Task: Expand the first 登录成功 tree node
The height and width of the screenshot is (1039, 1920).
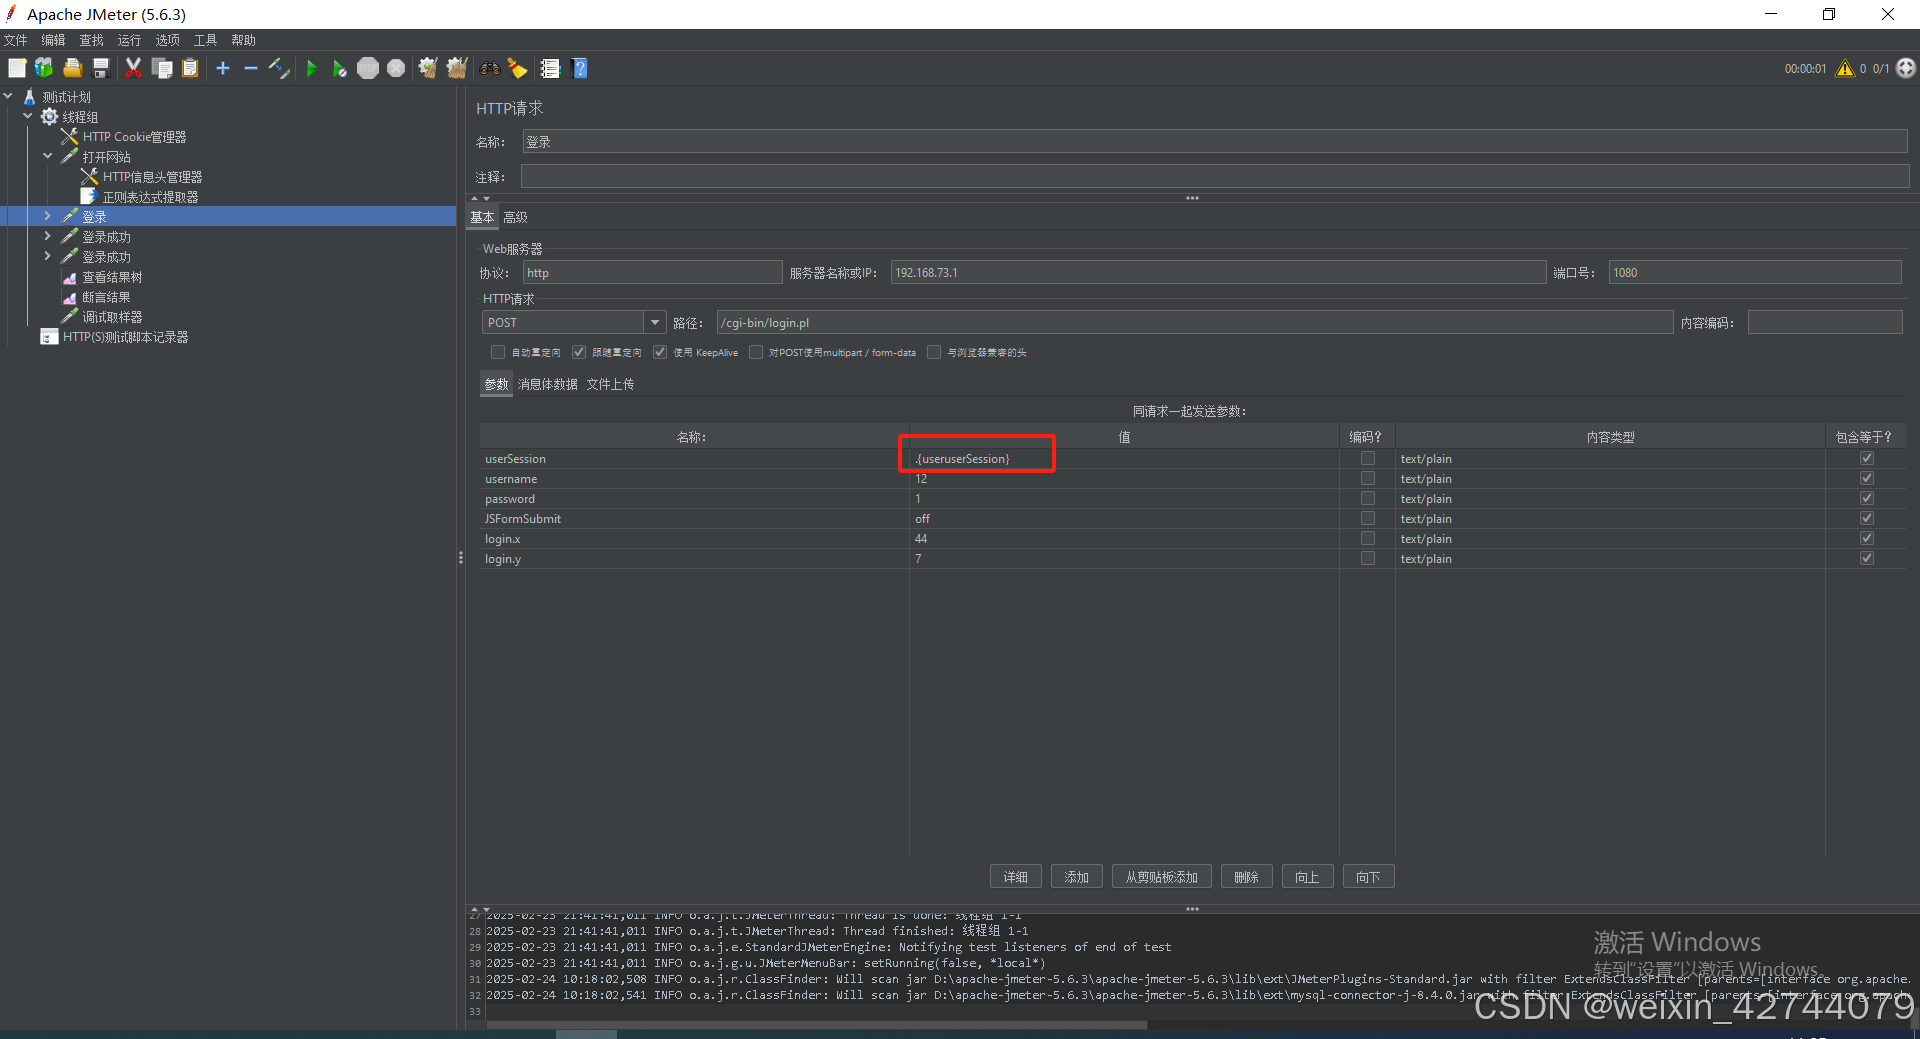Action: click(x=47, y=236)
